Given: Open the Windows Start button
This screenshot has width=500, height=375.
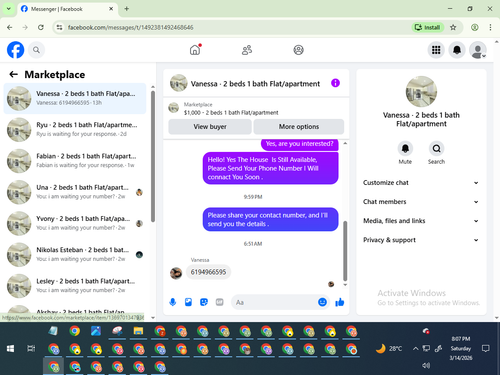Looking at the screenshot, I should (10, 349).
